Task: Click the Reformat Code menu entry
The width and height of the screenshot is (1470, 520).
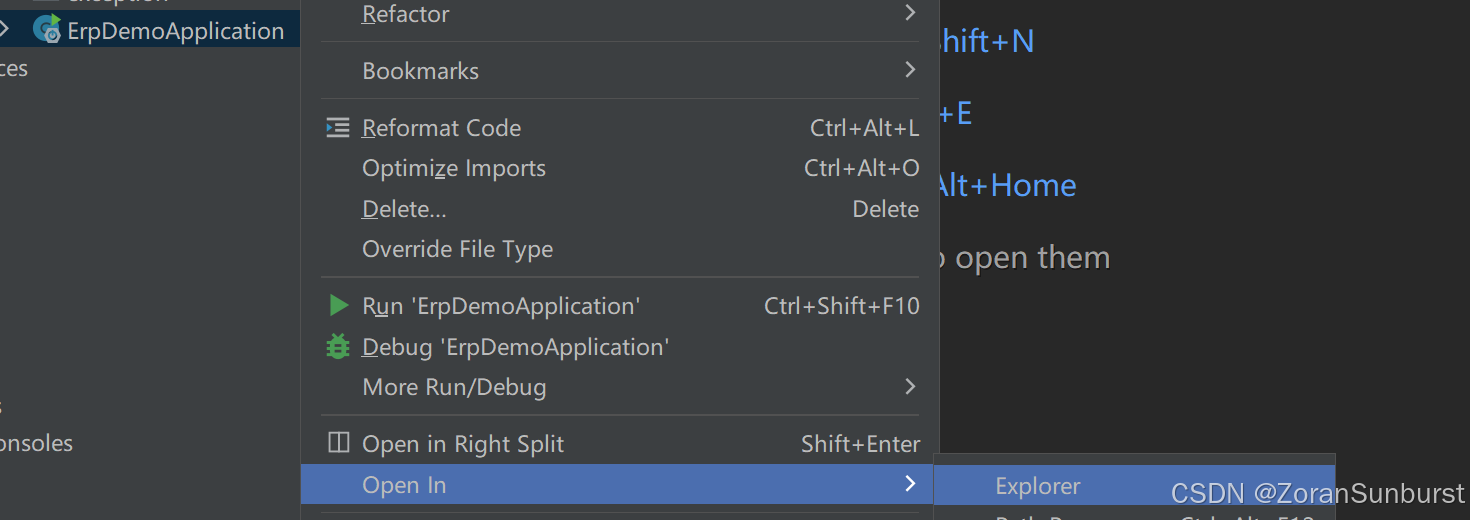Action: [620, 128]
